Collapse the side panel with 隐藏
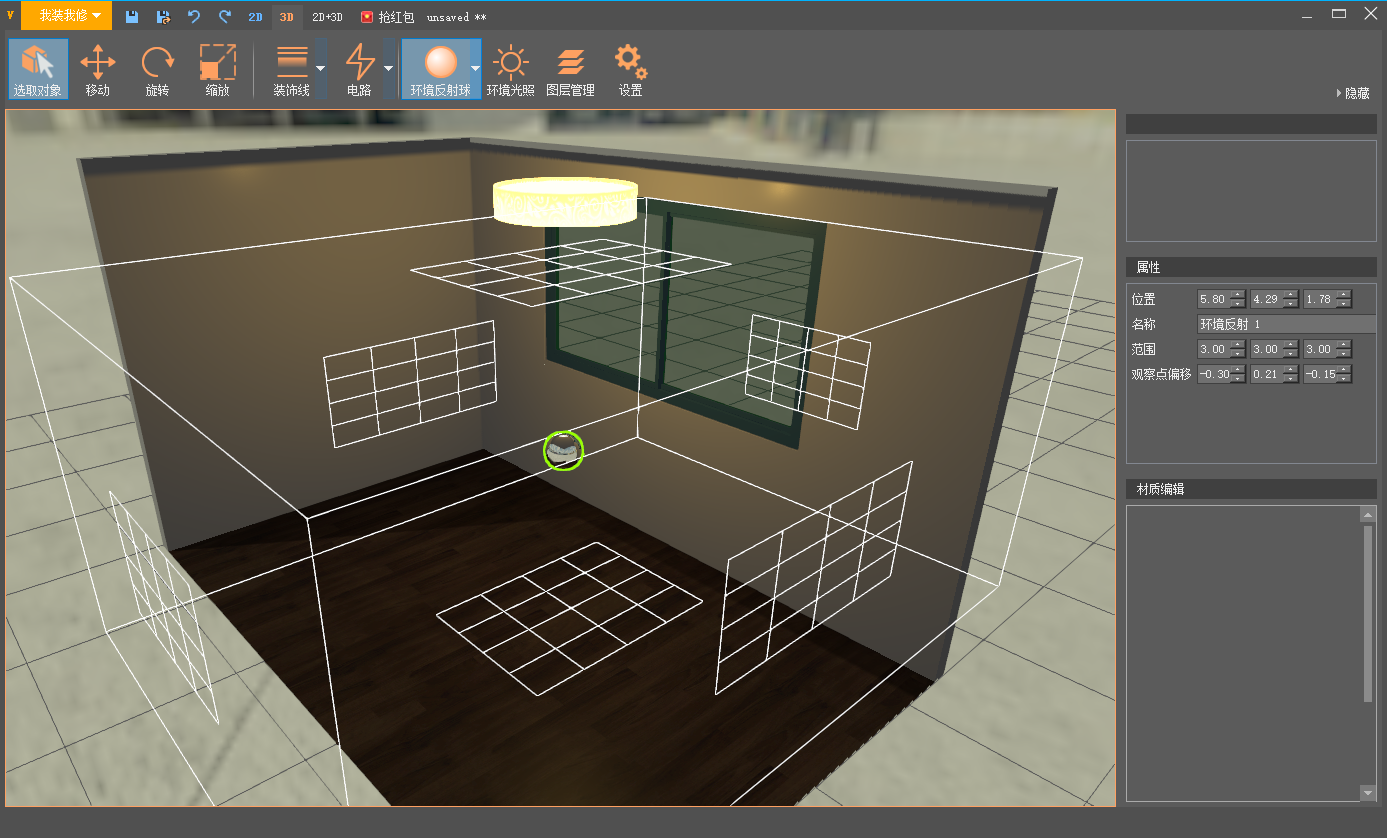The image size is (1387, 838). 1353,93
